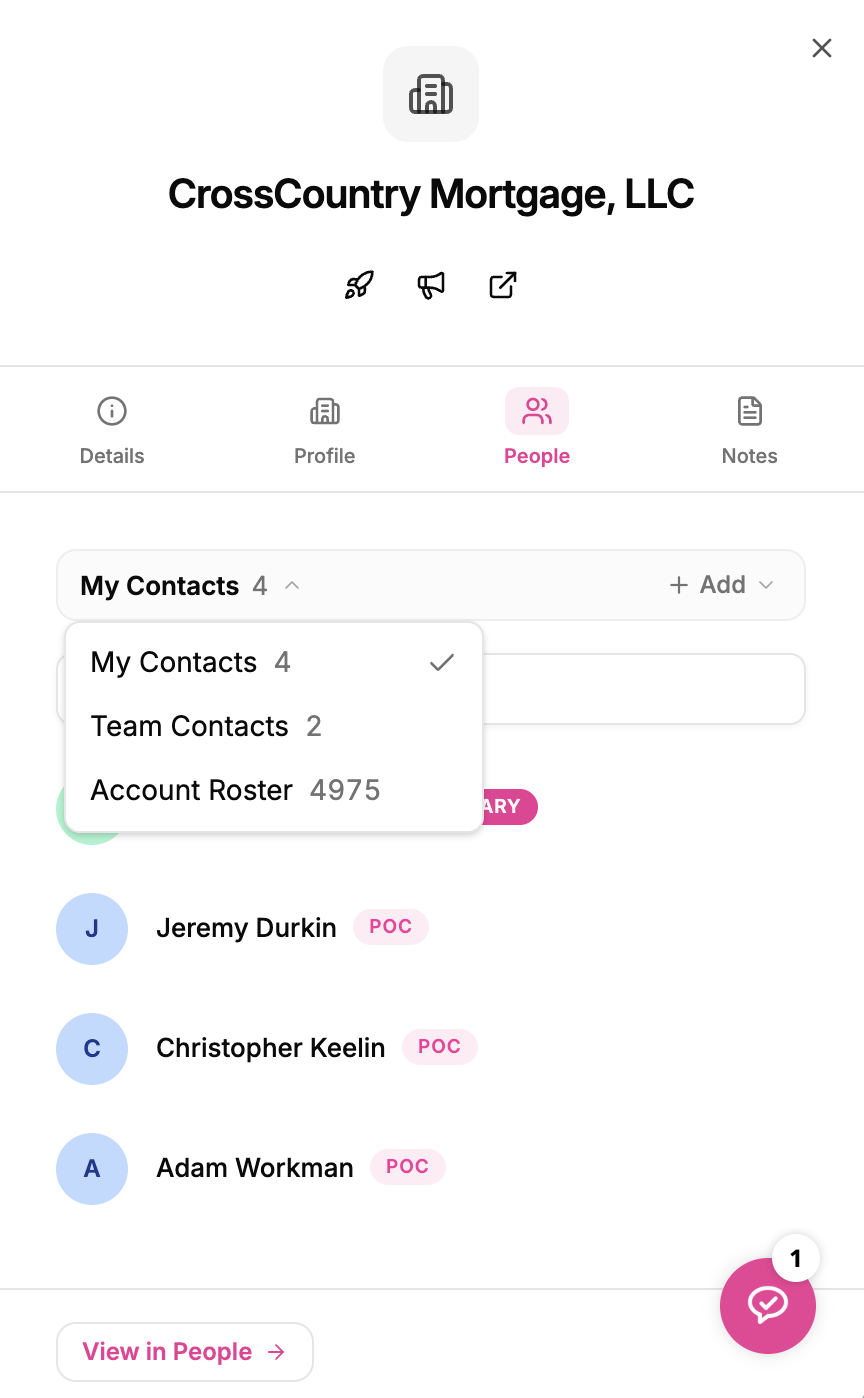Click the search field behind the dropdown

pyautogui.click(x=644, y=689)
